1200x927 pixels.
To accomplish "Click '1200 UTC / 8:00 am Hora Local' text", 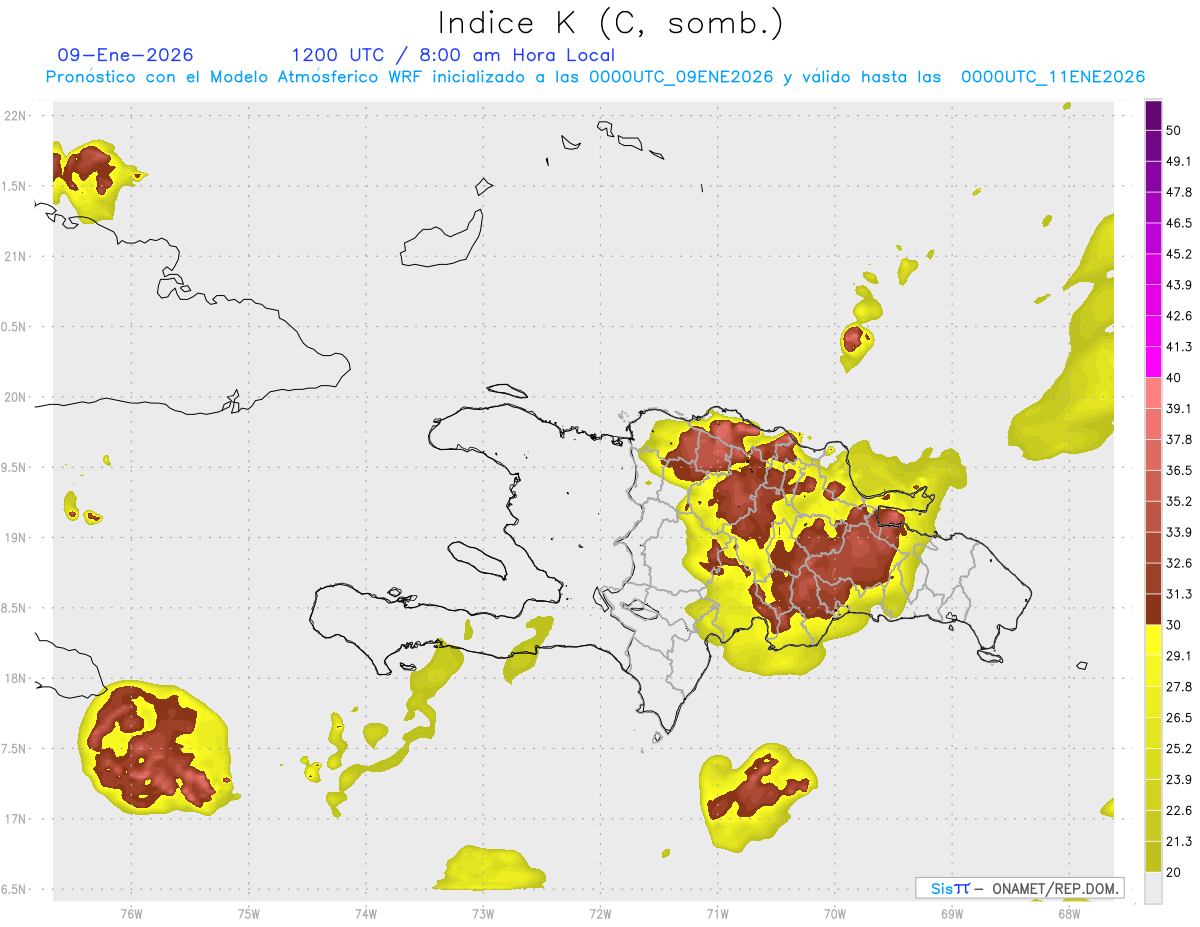I will tap(453, 55).
